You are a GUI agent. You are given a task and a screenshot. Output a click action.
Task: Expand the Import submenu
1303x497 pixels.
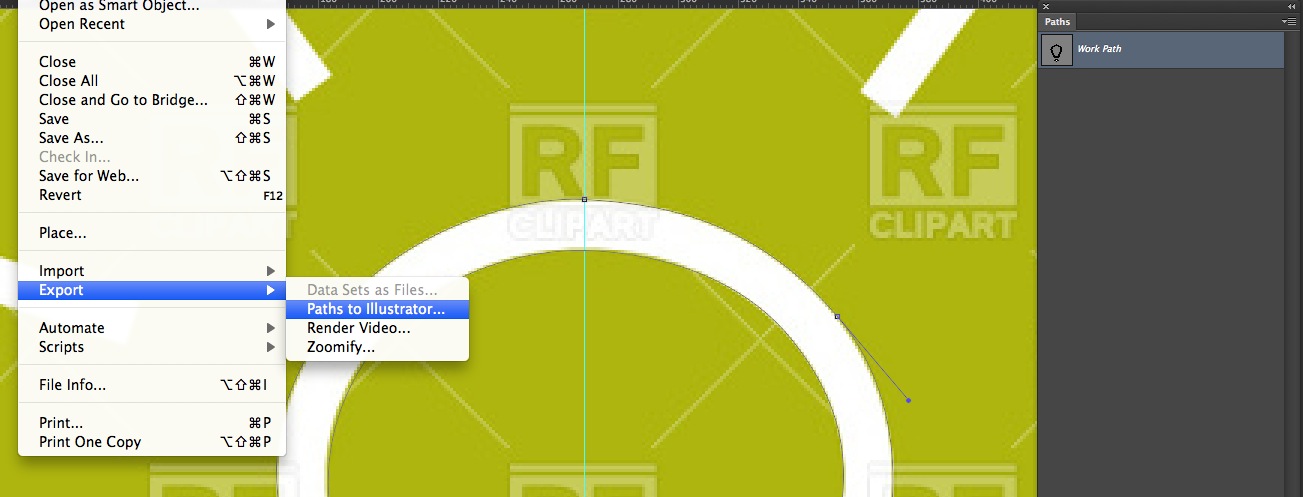[152, 271]
